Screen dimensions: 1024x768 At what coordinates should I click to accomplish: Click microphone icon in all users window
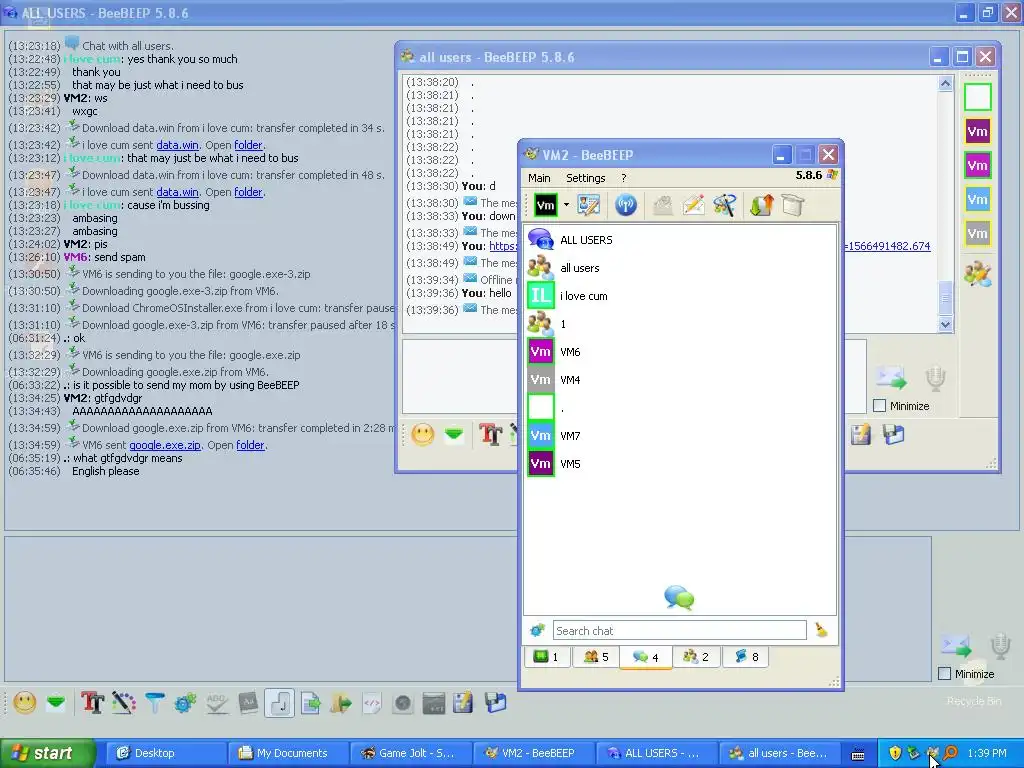tap(935, 378)
